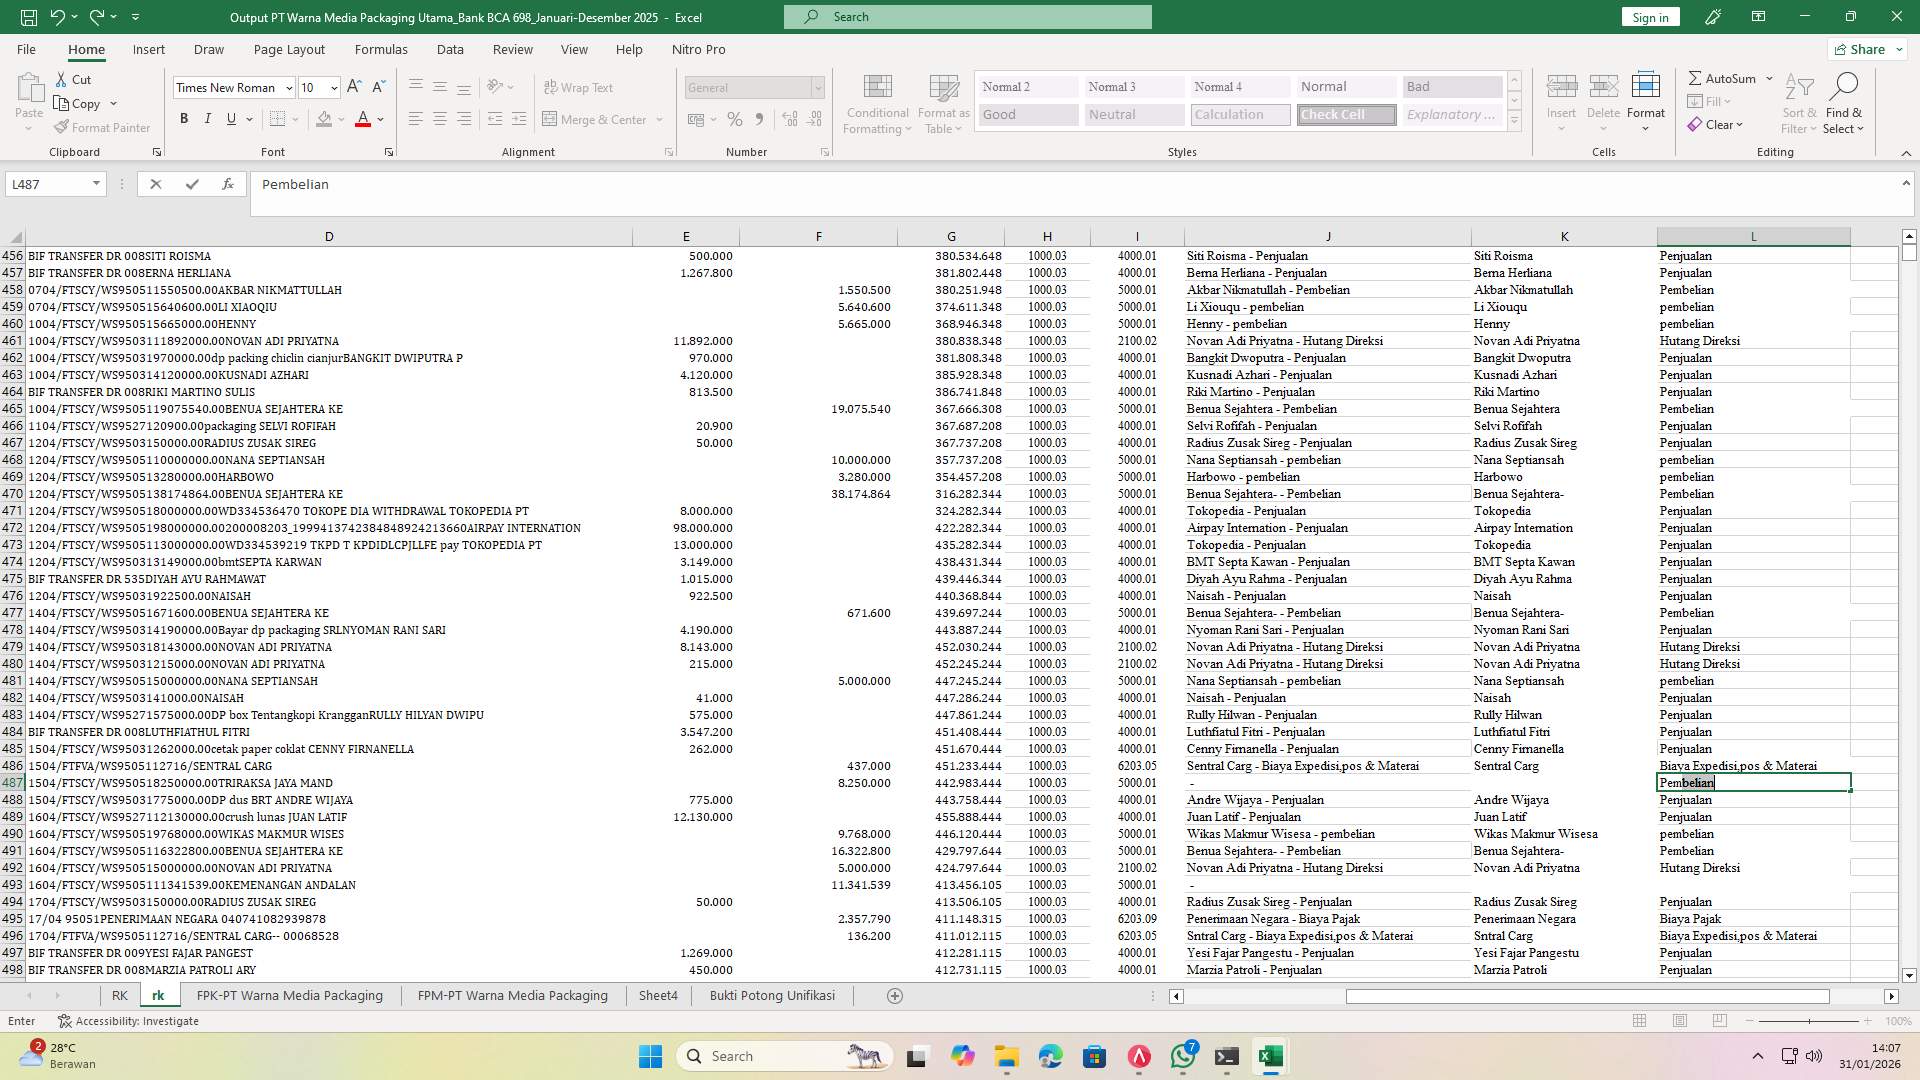This screenshot has height=1080, width=1920.
Task: Open the Bukti Potong Unifikasi sheet
Action: click(771, 995)
